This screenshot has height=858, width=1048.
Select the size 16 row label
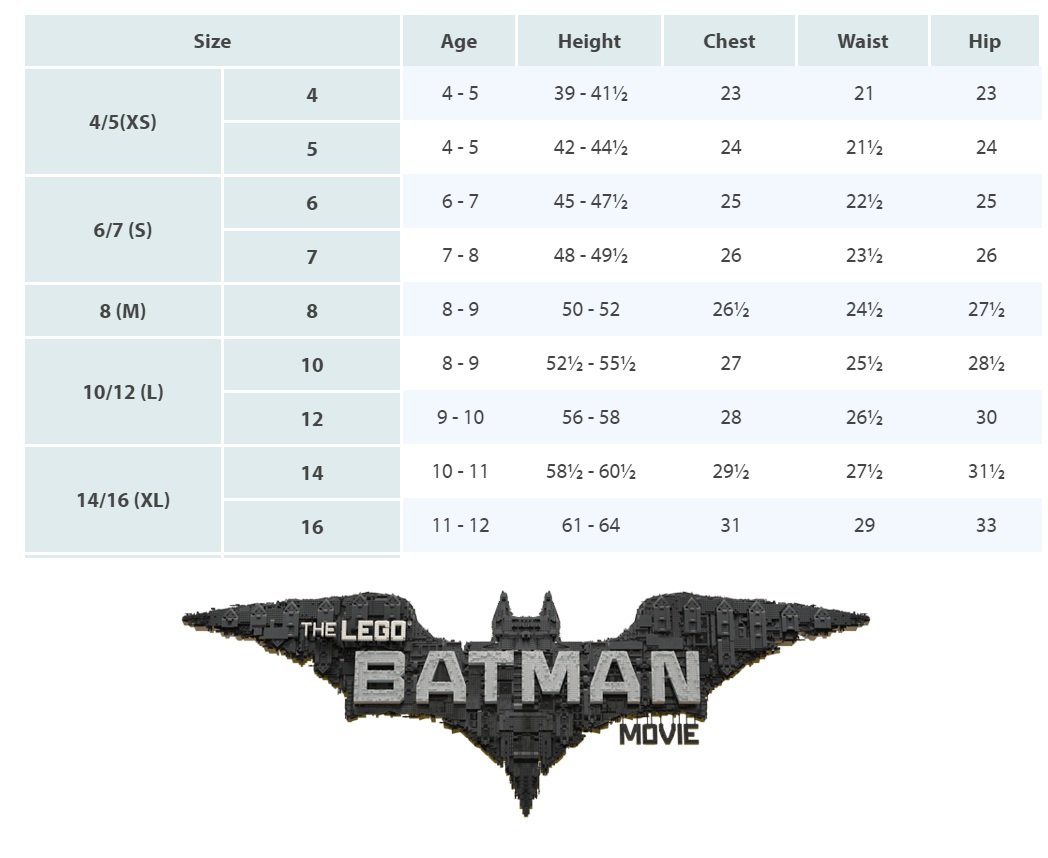(312, 527)
